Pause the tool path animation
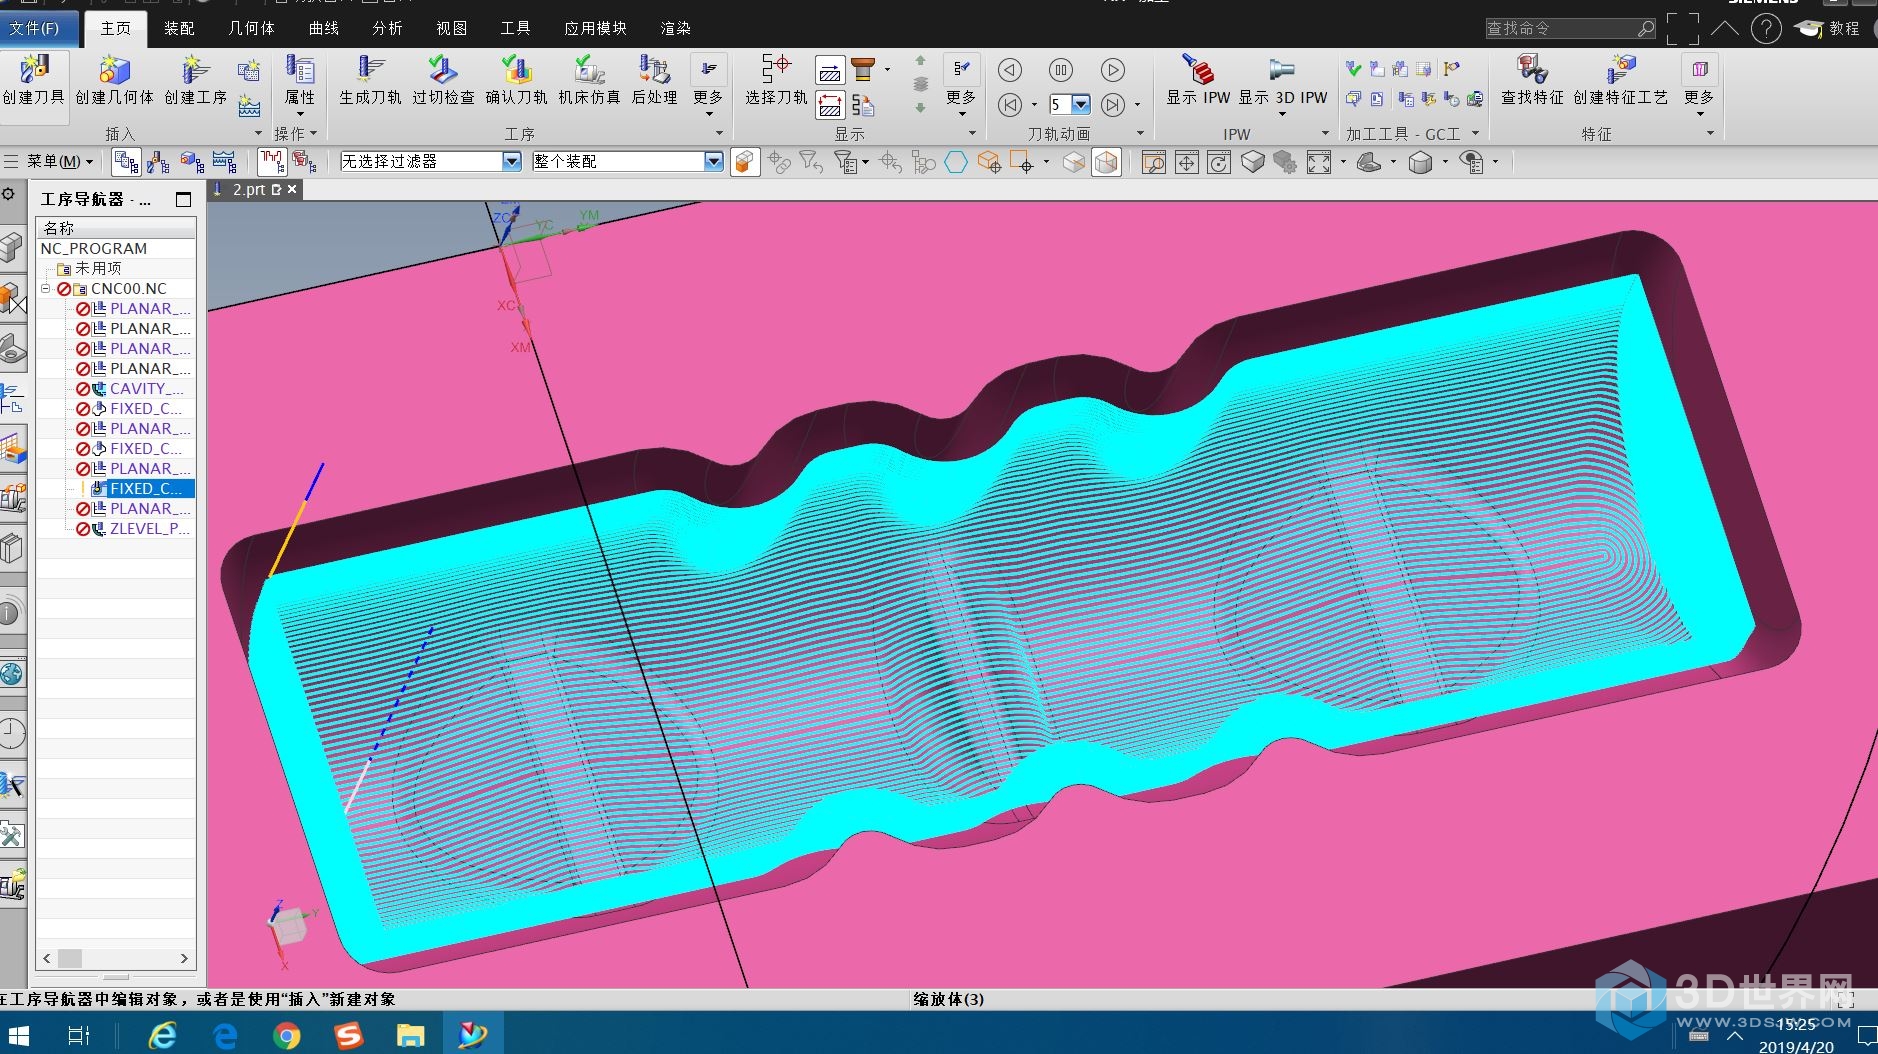This screenshot has height=1054, width=1878. point(1061,70)
